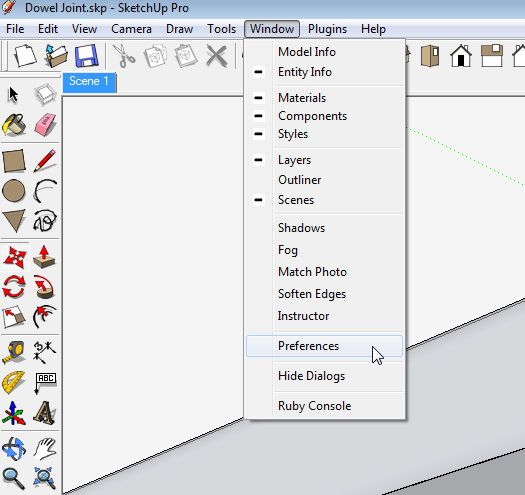
Task: Open the File menu
Action: (x=15, y=29)
